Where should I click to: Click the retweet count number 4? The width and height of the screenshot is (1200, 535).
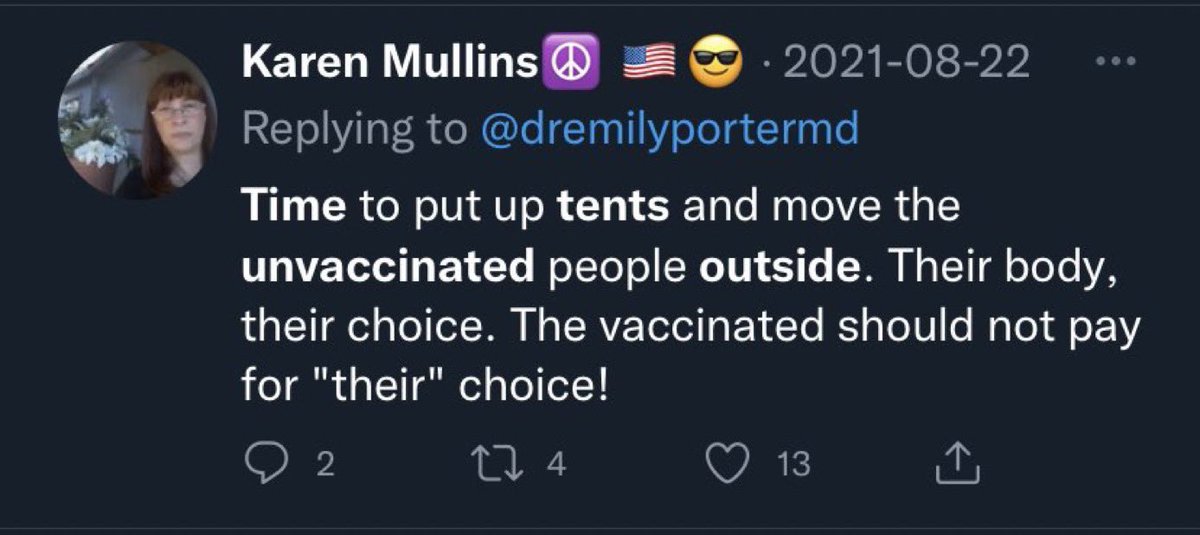tap(557, 464)
